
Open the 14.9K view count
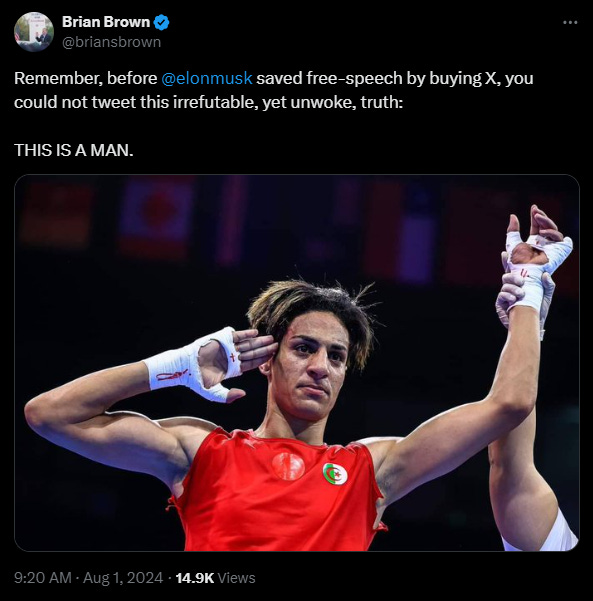[195, 578]
